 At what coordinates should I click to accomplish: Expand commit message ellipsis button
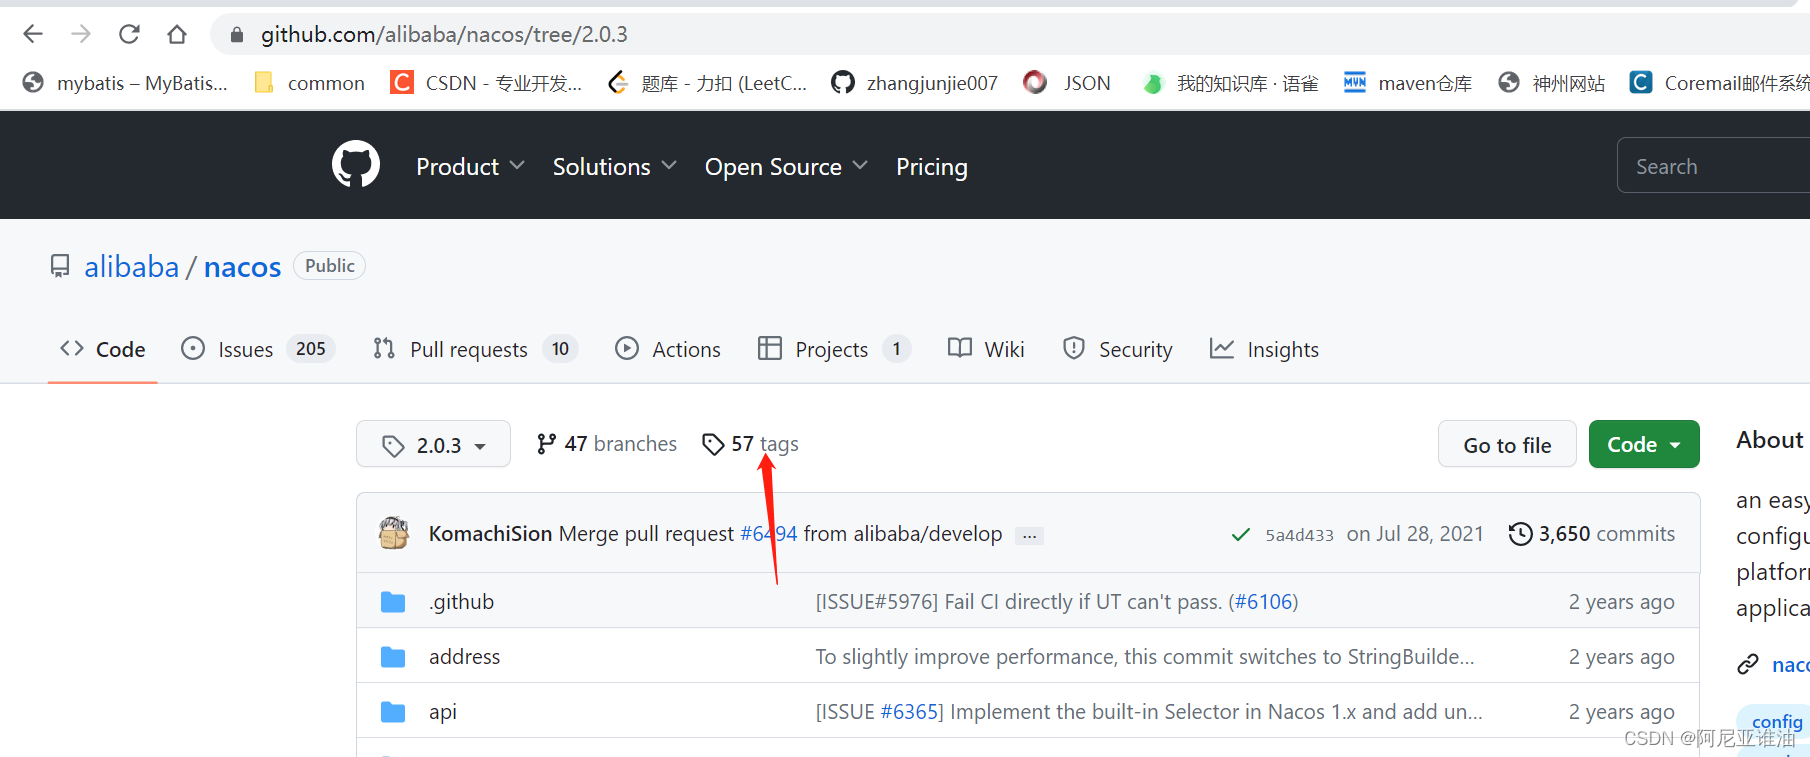tap(1030, 535)
